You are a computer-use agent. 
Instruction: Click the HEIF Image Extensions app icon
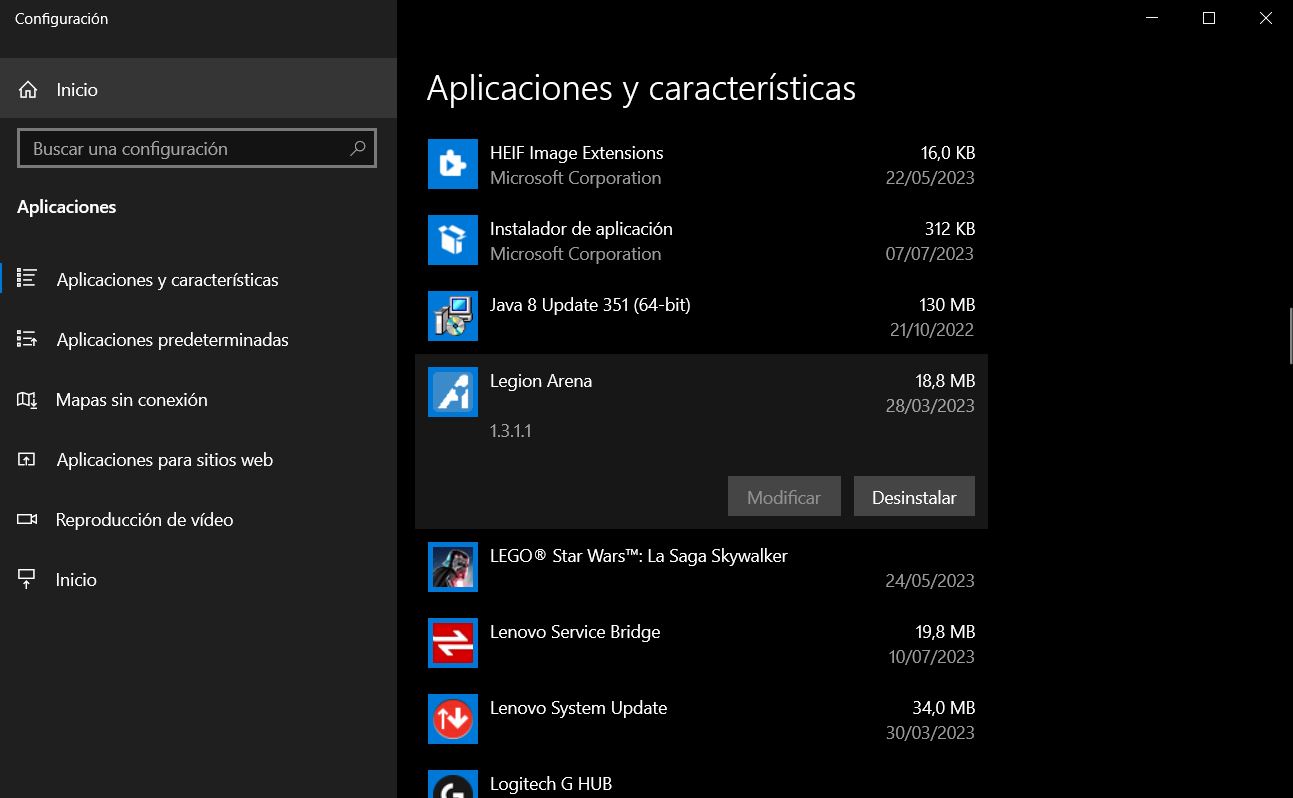coord(453,164)
